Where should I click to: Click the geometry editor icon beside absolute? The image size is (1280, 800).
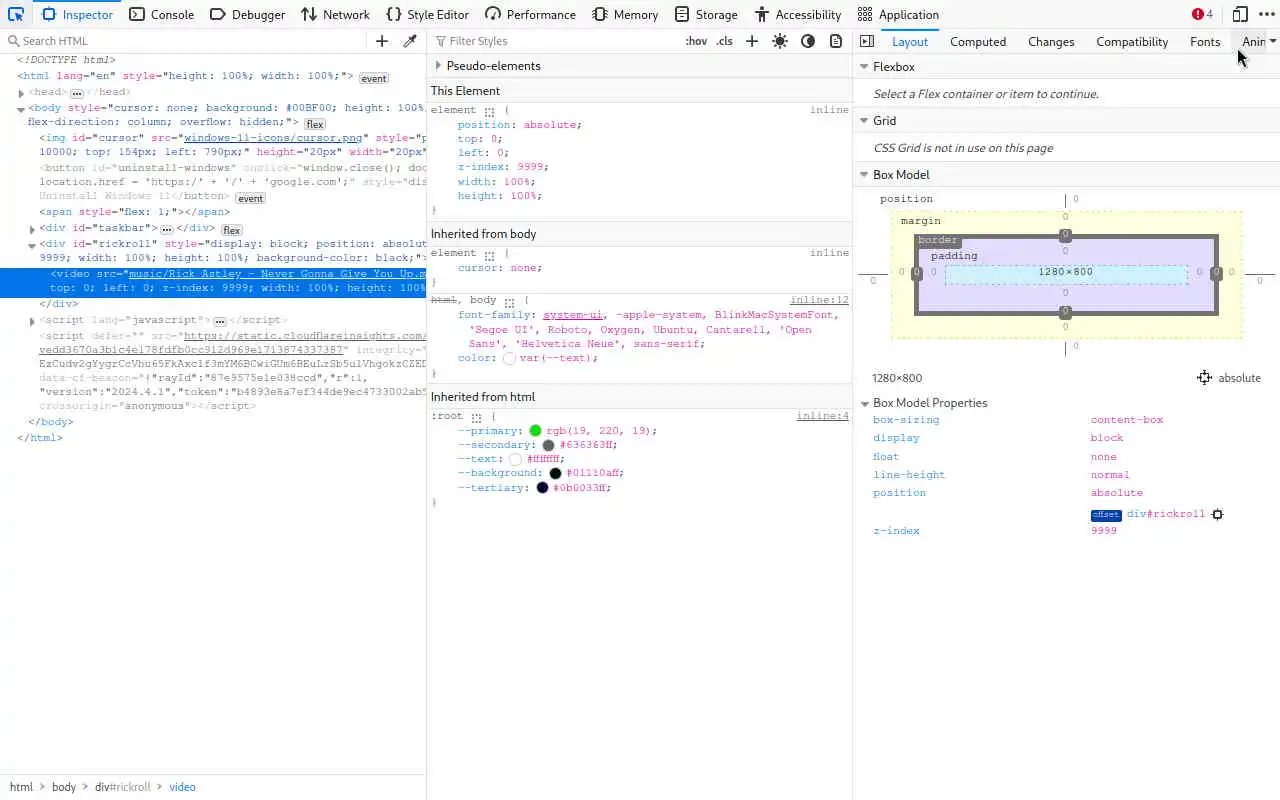1204,378
